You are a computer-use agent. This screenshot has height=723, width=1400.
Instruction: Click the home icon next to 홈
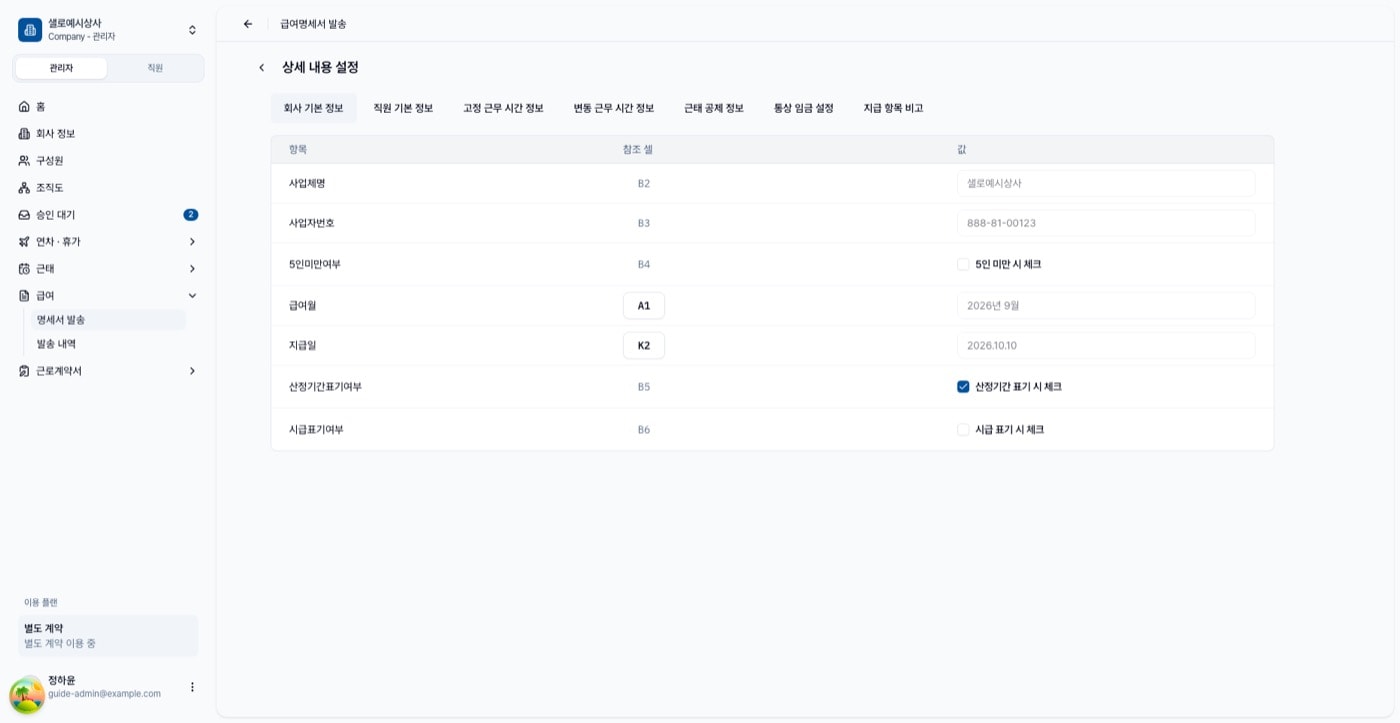[24, 106]
